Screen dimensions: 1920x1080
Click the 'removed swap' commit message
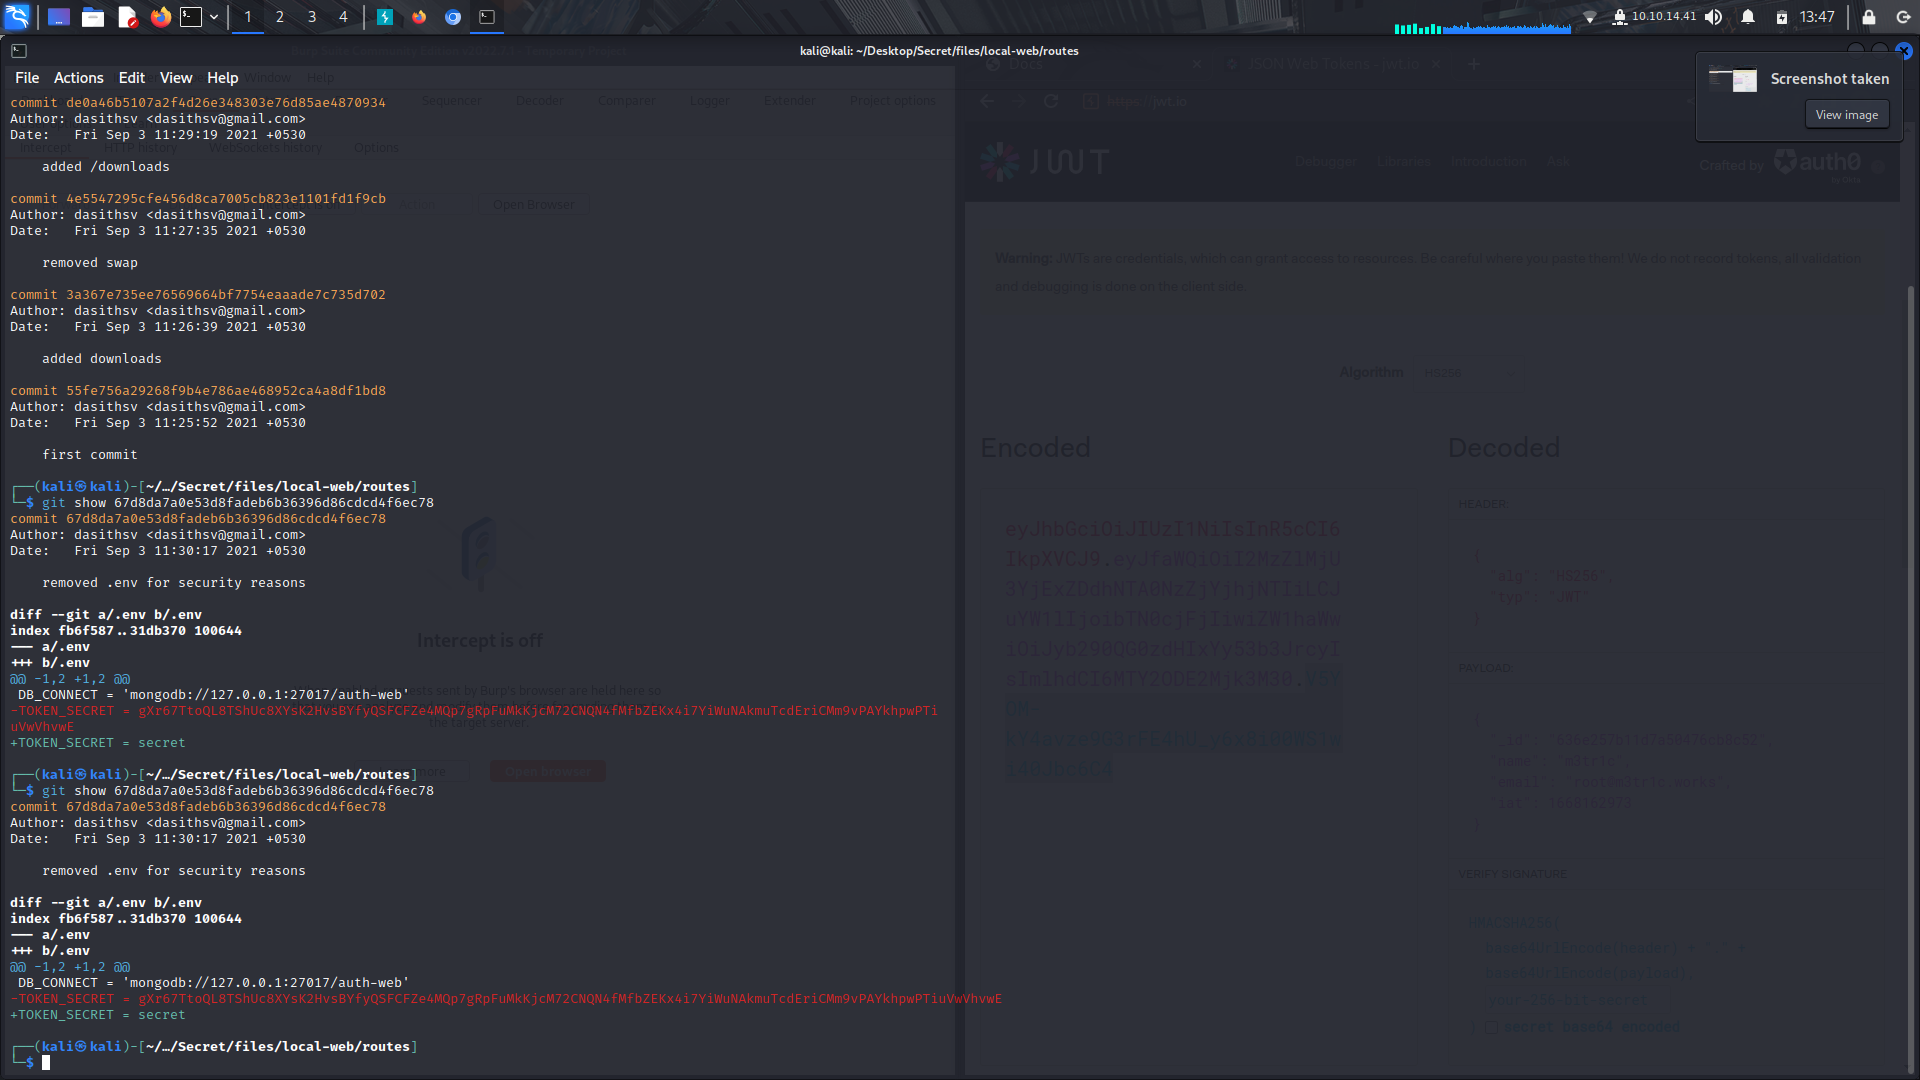click(x=90, y=263)
